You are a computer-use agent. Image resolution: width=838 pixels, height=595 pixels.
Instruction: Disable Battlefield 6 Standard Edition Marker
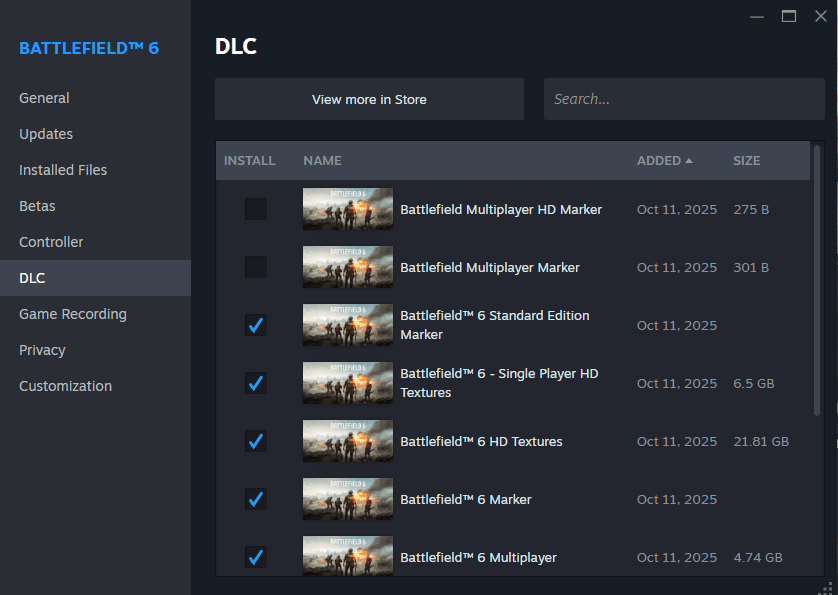256,325
